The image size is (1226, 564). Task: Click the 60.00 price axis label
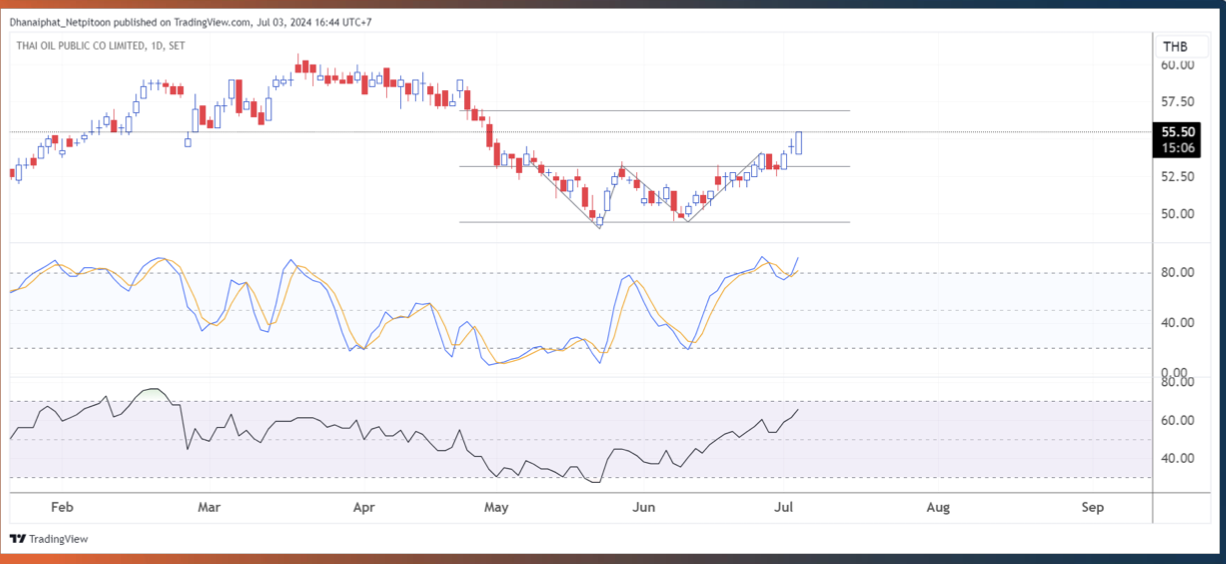coord(1177,65)
